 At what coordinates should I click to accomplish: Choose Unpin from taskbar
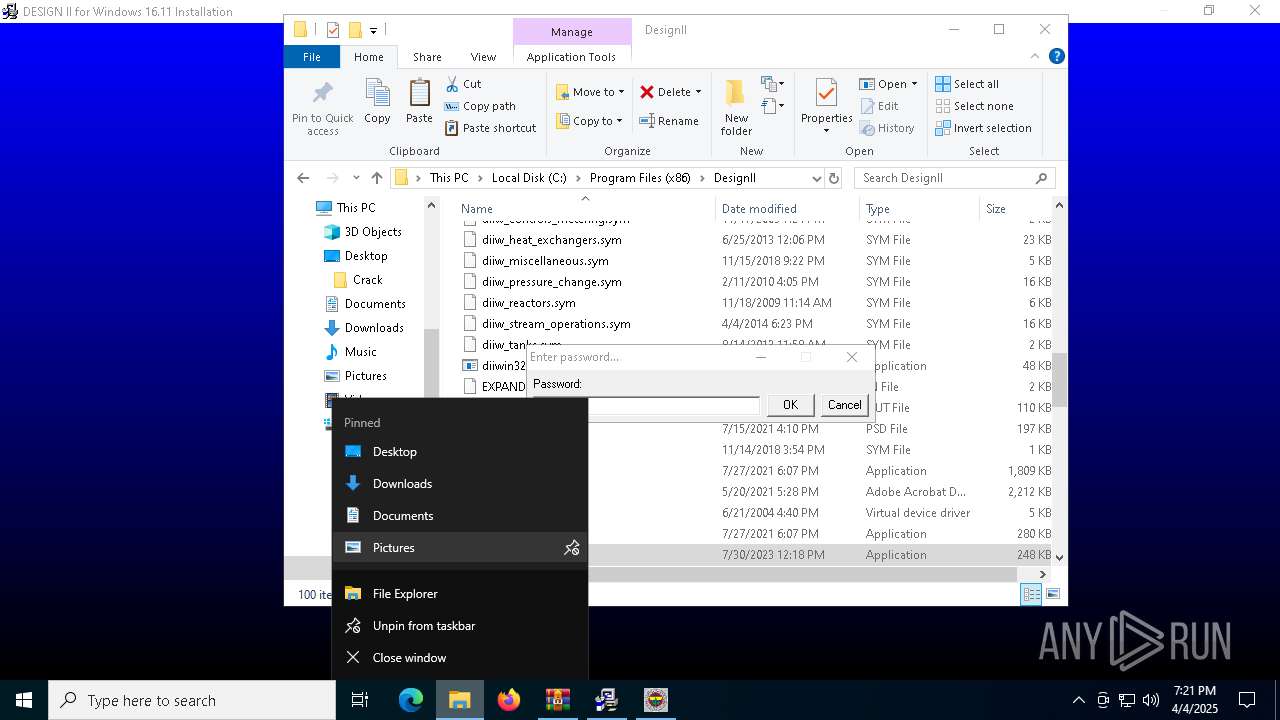(459, 626)
